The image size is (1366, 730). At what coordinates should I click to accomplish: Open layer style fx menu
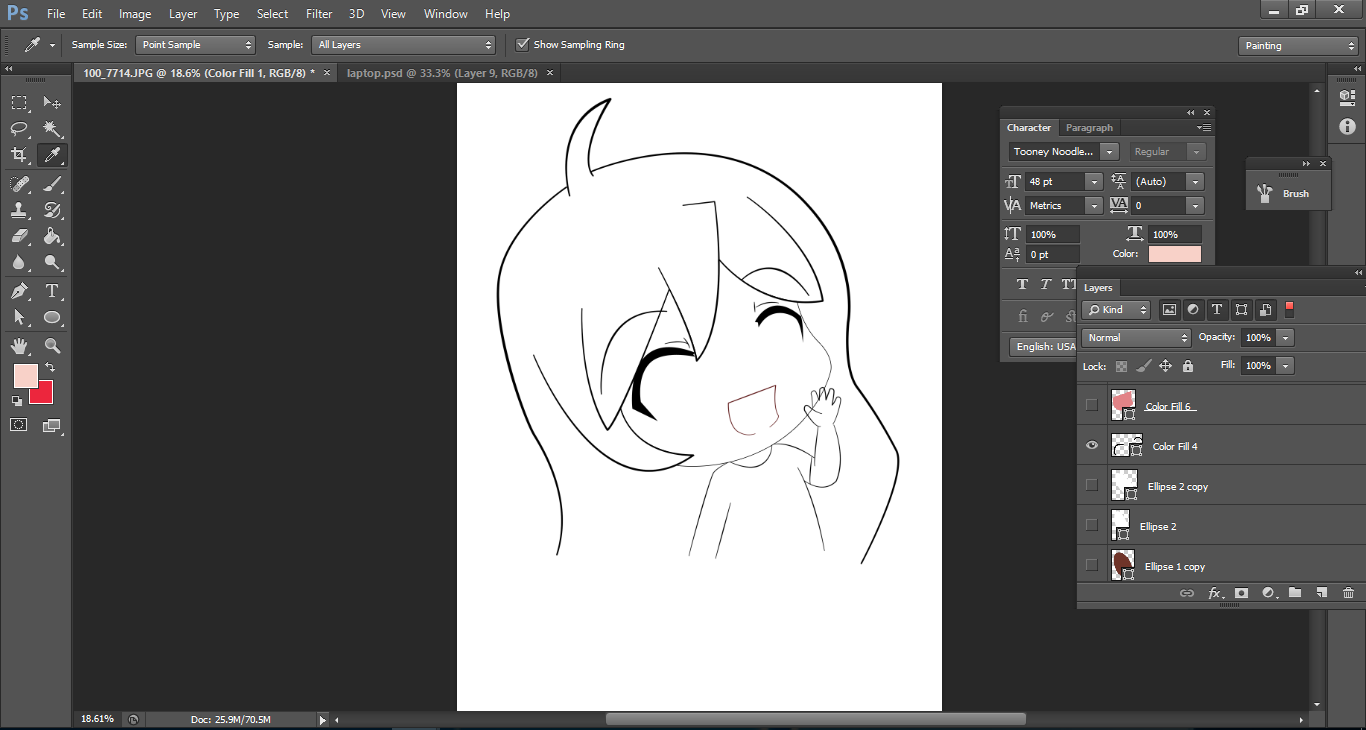pyautogui.click(x=1215, y=593)
